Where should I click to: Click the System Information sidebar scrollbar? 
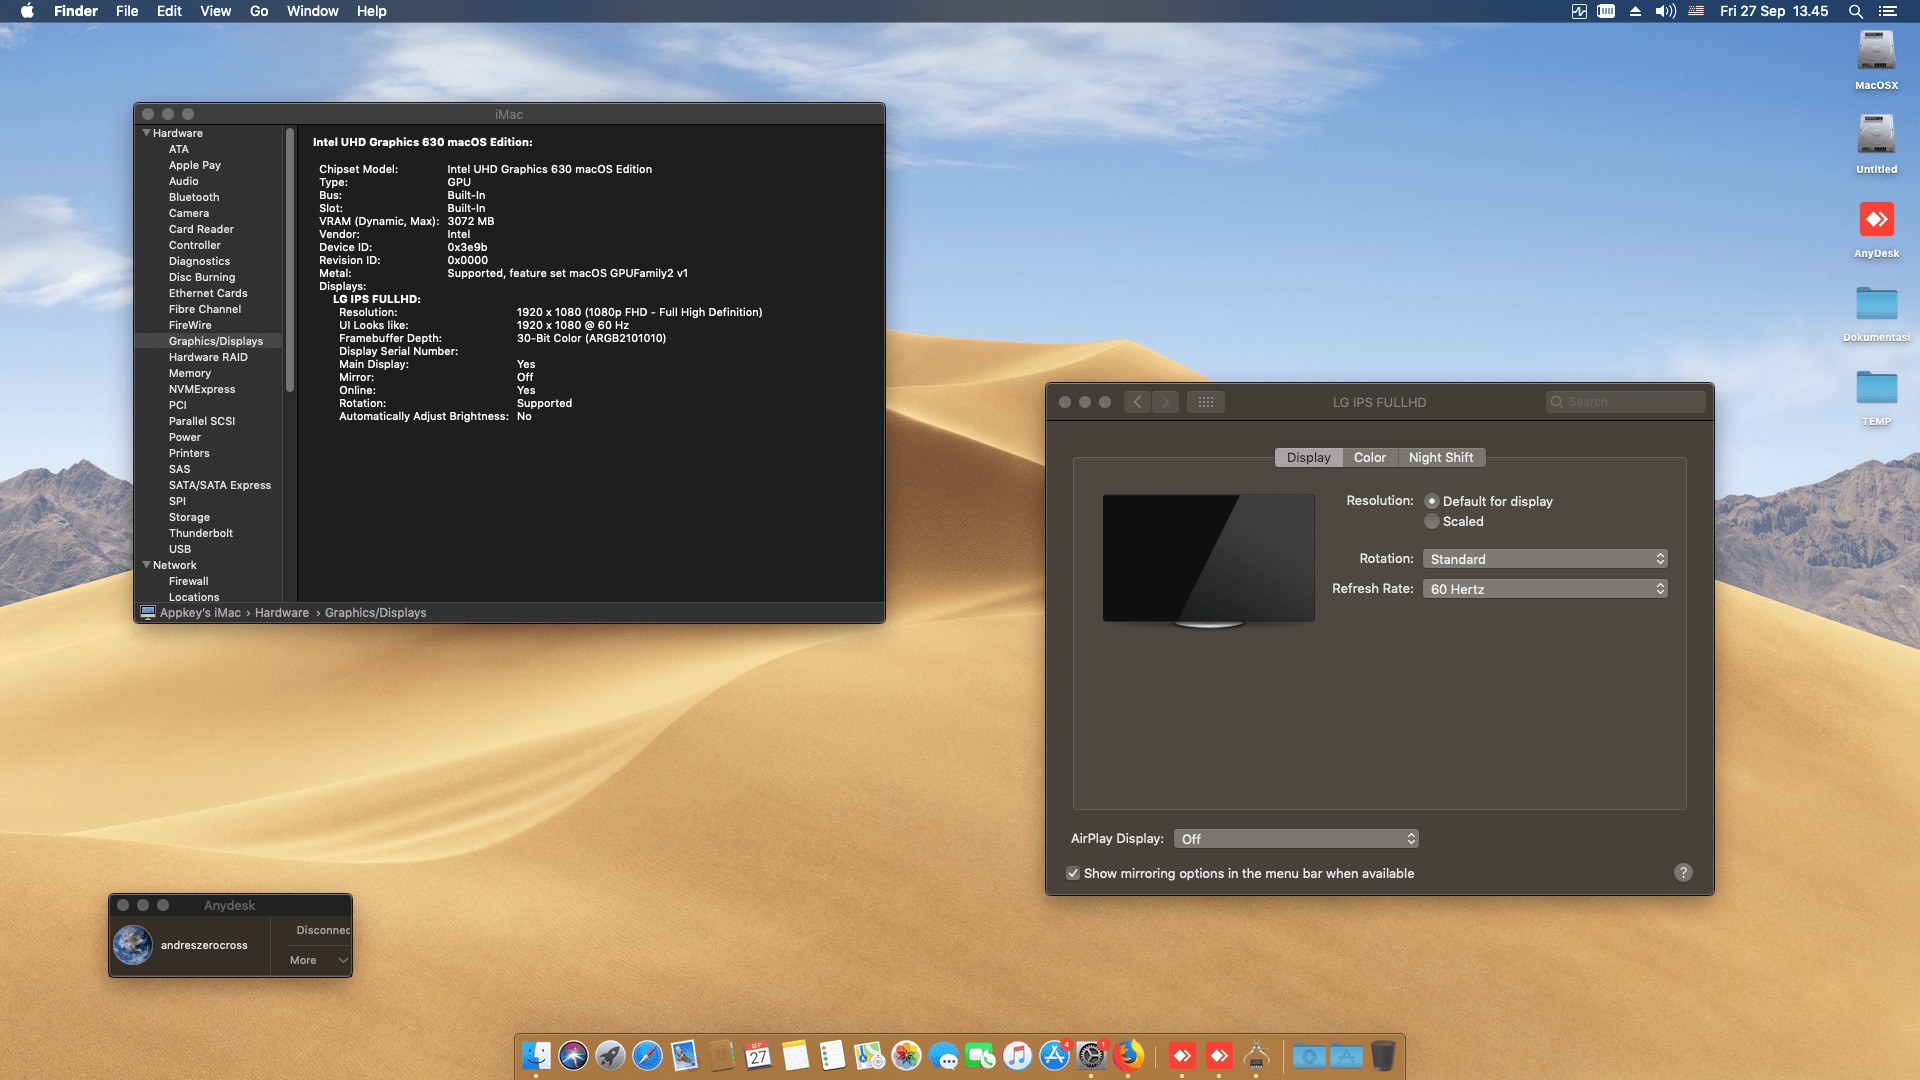click(290, 260)
